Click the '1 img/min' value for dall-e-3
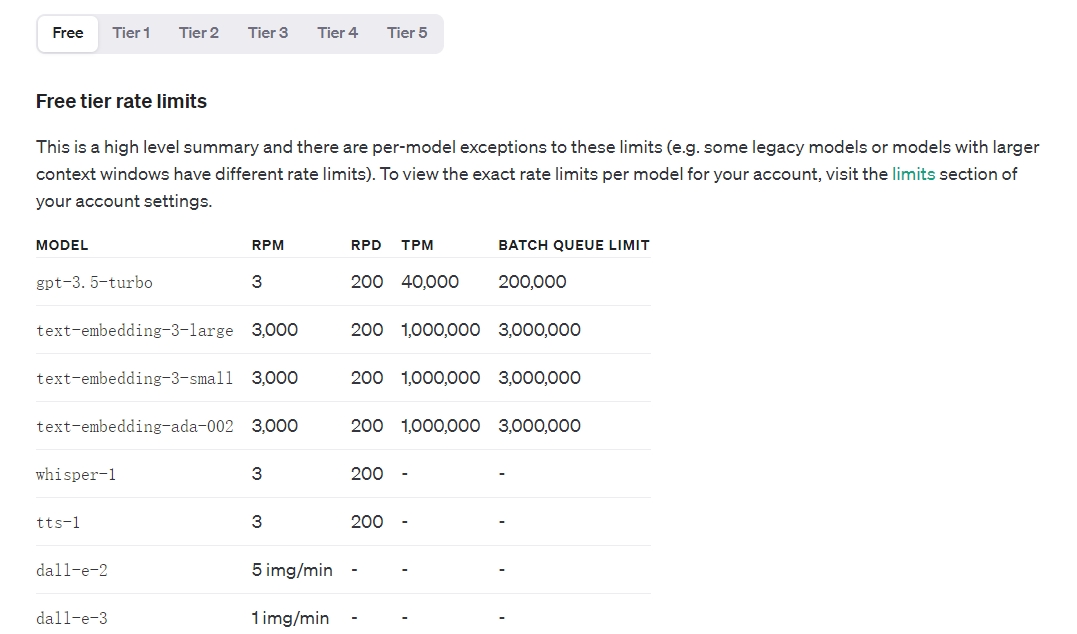The height and width of the screenshot is (634, 1077). (x=291, y=618)
